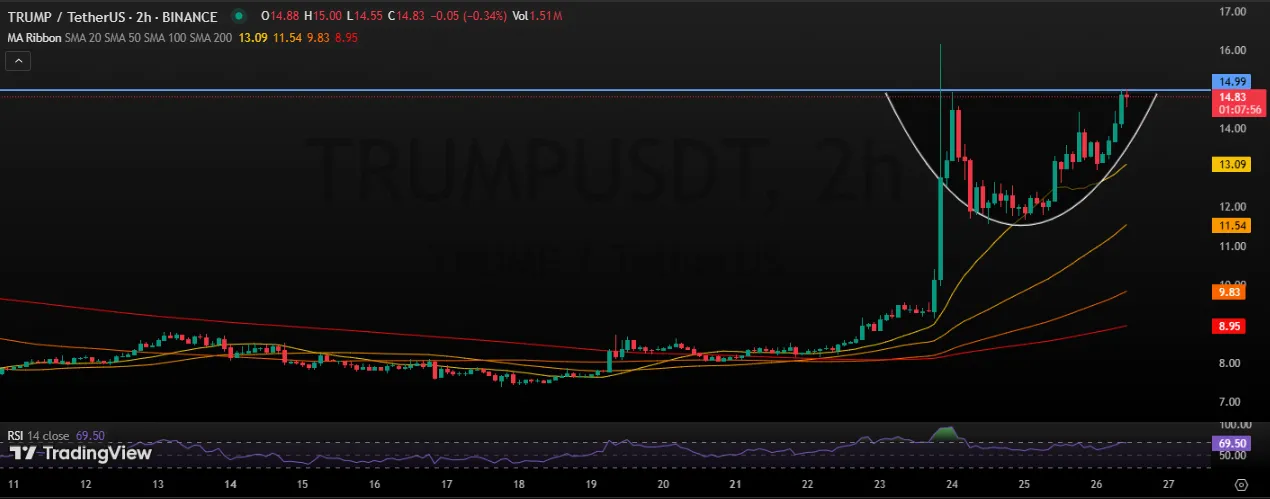Click the green market status dot
Image resolution: width=1270 pixels, height=499 pixels.
(x=237, y=15)
